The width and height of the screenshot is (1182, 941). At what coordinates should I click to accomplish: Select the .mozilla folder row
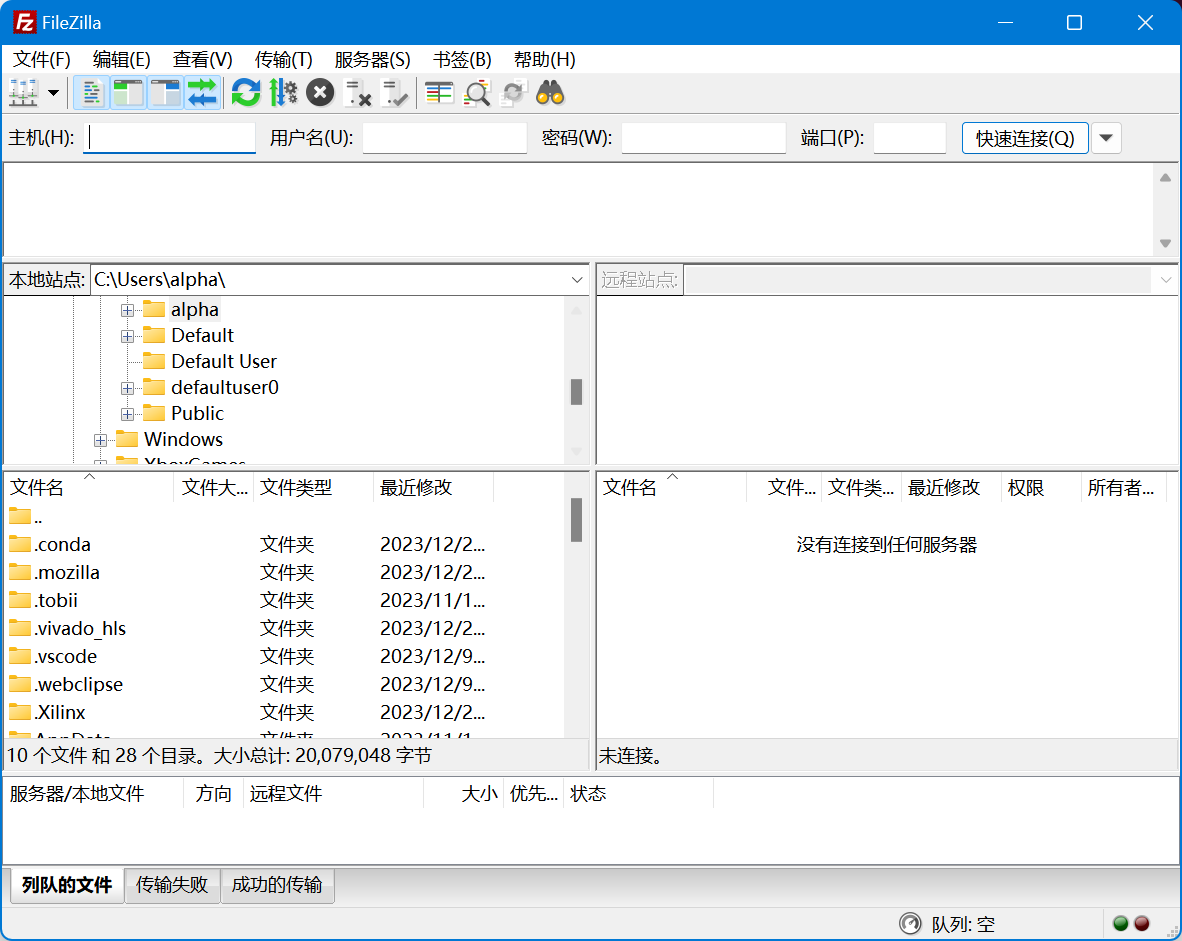pyautogui.click(x=284, y=572)
